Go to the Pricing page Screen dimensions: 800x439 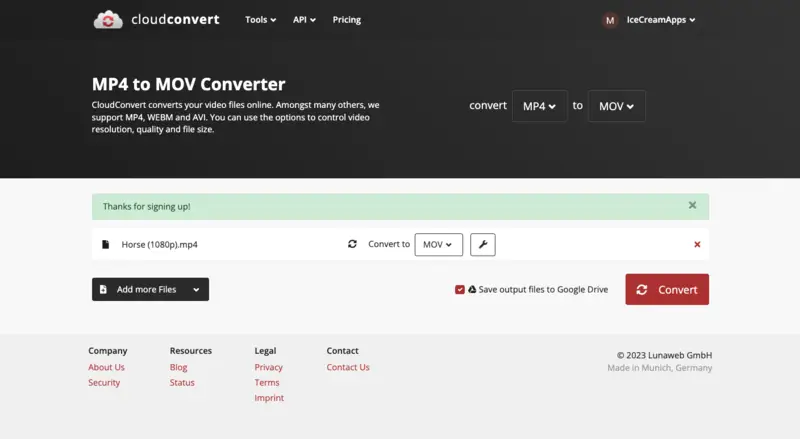[346, 20]
